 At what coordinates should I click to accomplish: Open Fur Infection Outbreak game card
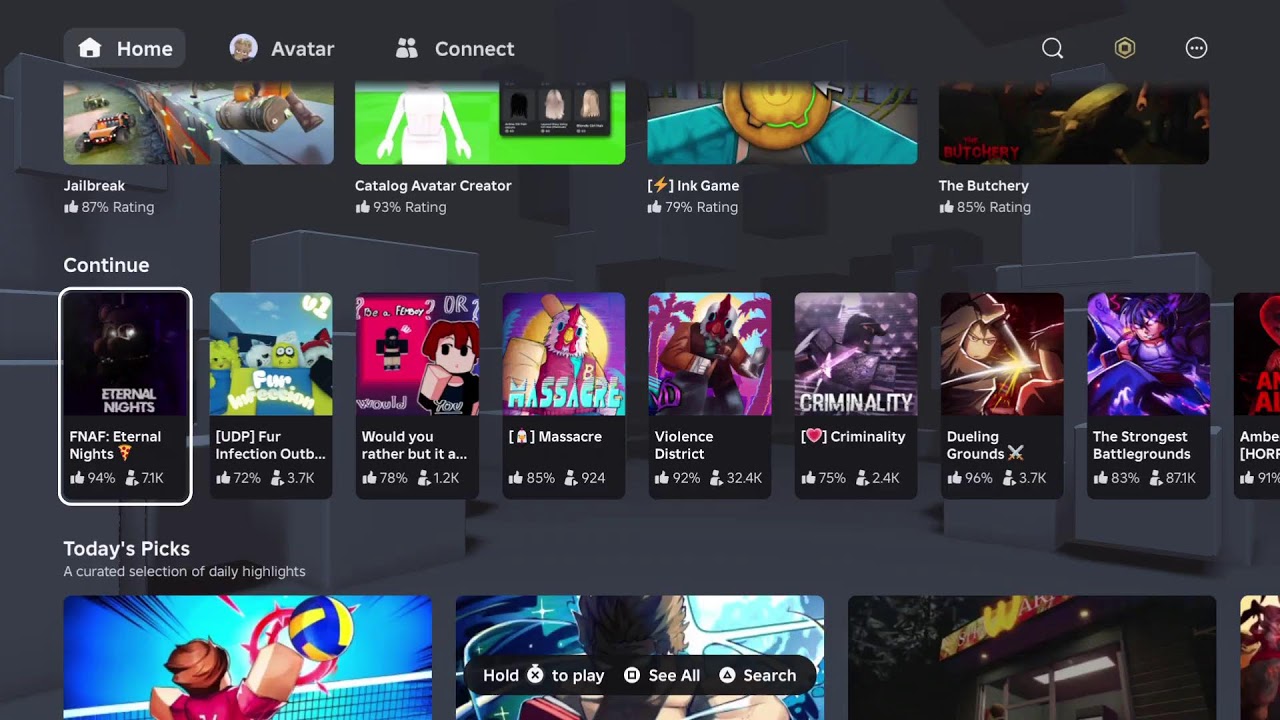271,396
